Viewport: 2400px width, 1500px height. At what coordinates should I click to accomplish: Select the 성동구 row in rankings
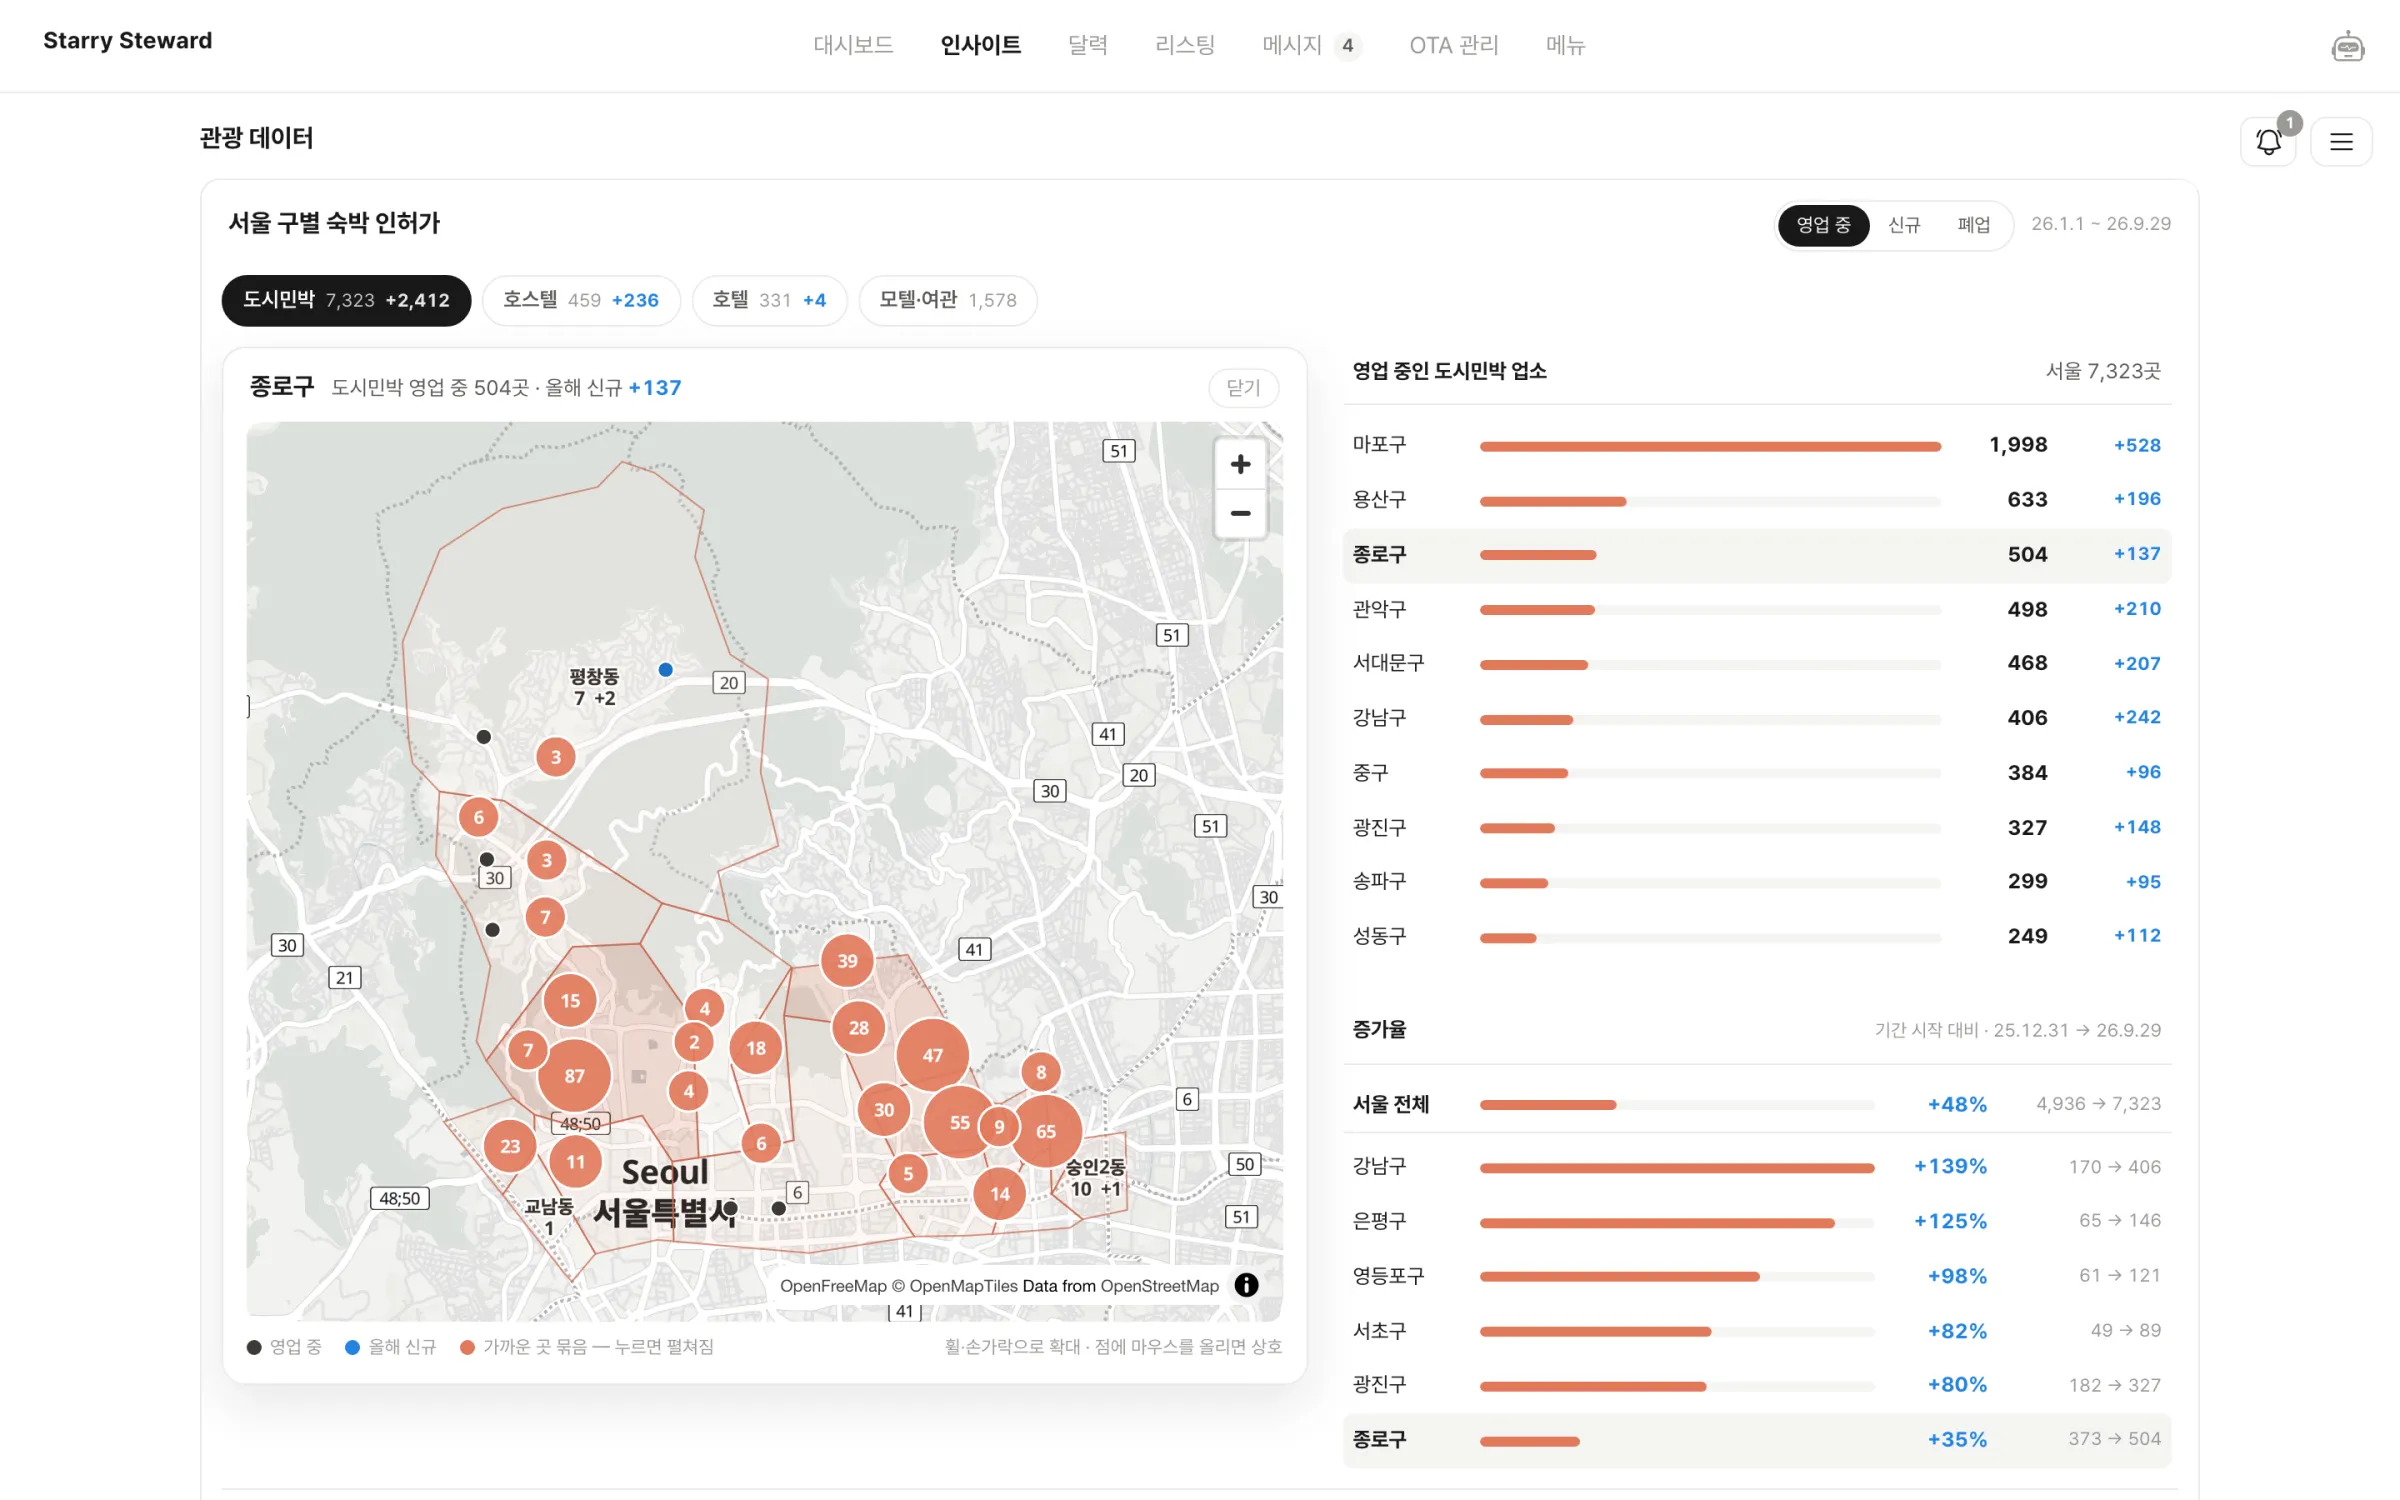[1756, 936]
